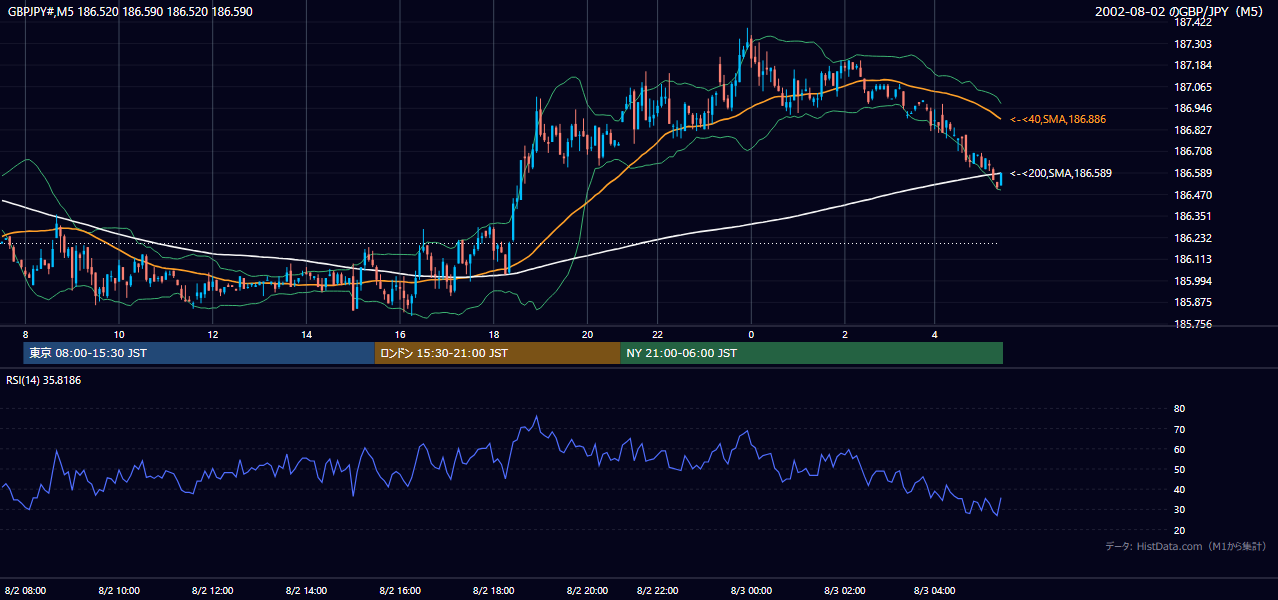Click the 8/3 04:00 date axis label
Viewport: 1278px width, 600px height.
[x=937, y=591]
